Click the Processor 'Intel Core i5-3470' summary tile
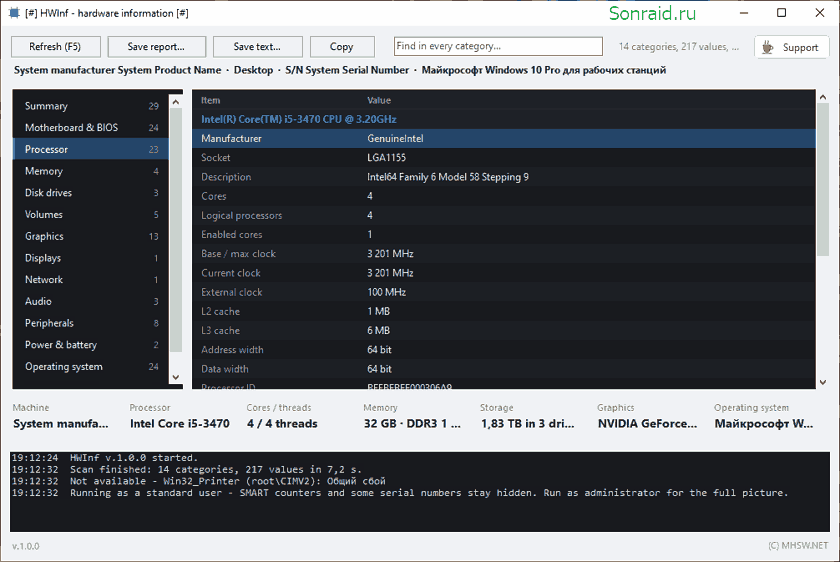This screenshot has width=840, height=562. [x=180, y=416]
